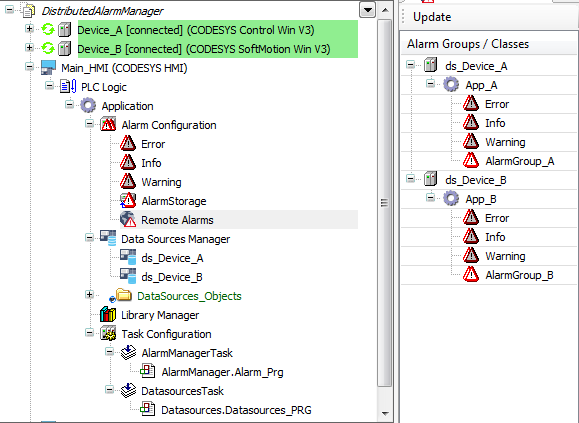This screenshot has width=579, height=423.
Task: Click the Datasources.Datasources_PRG program call icon
Action: 148,409
